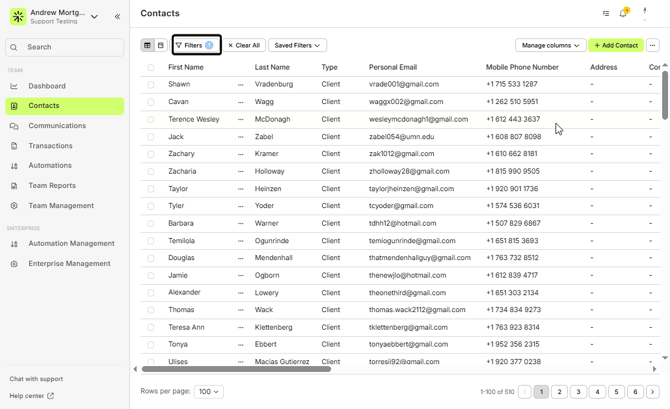670x409 pixels.
Task: Click the Search input field
Action: [66, 47]
